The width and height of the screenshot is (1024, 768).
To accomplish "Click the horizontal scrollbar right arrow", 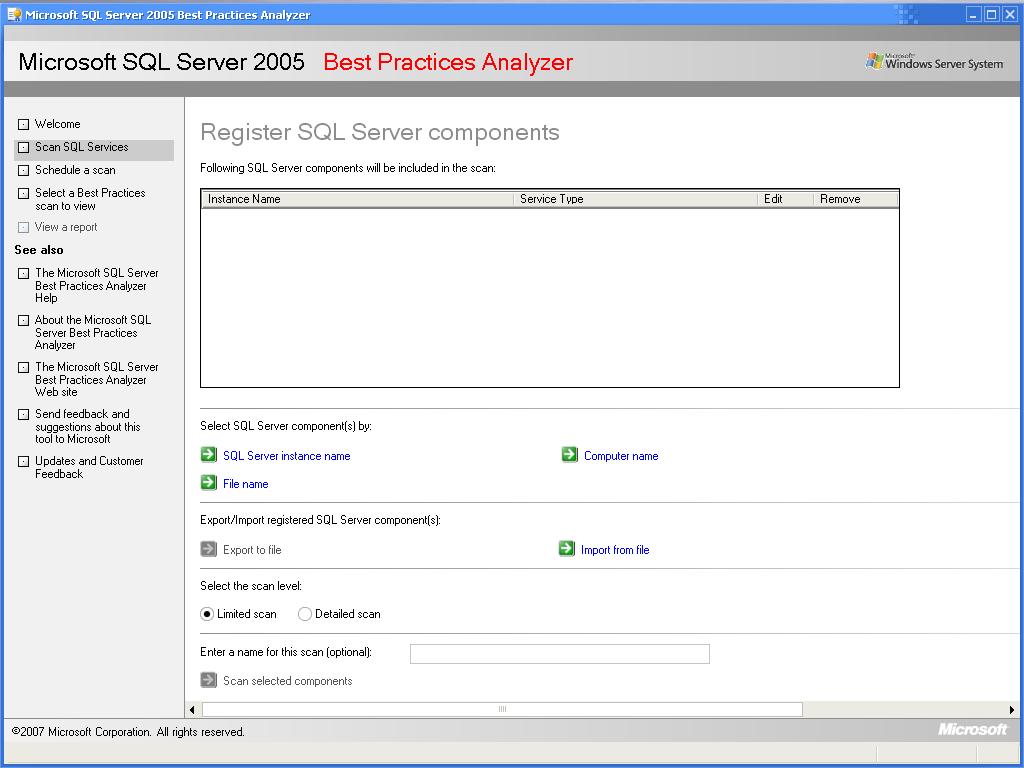I will tap(1012, 709).
